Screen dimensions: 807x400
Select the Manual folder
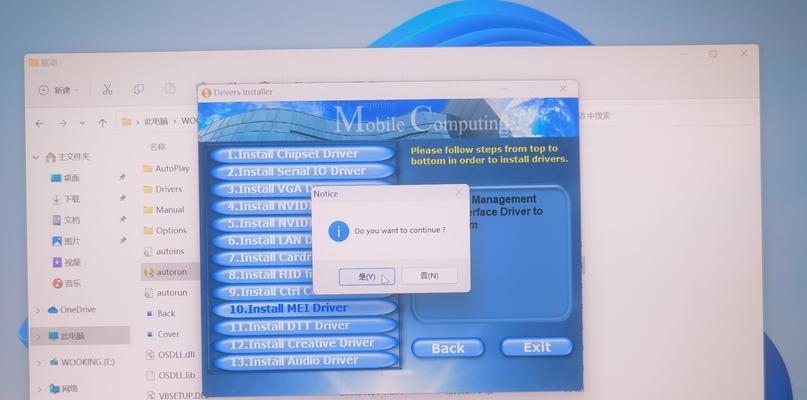[x=164, y=210]
